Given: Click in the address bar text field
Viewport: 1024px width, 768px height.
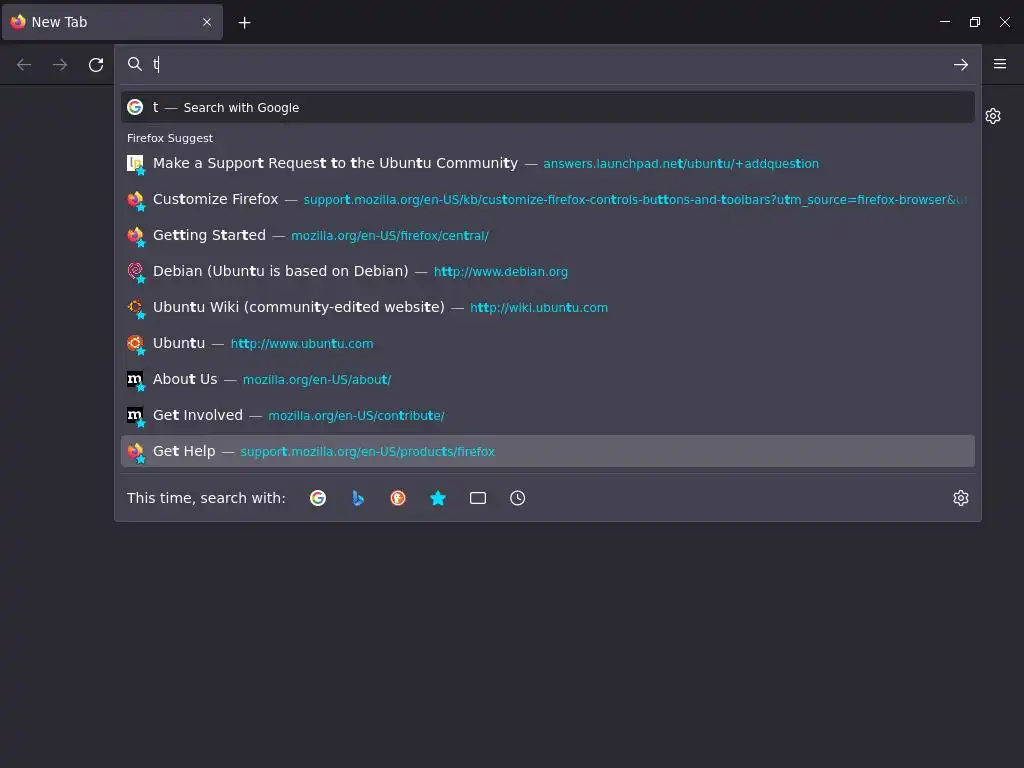Looking at the screenshot, I should (x=549, y=64).
